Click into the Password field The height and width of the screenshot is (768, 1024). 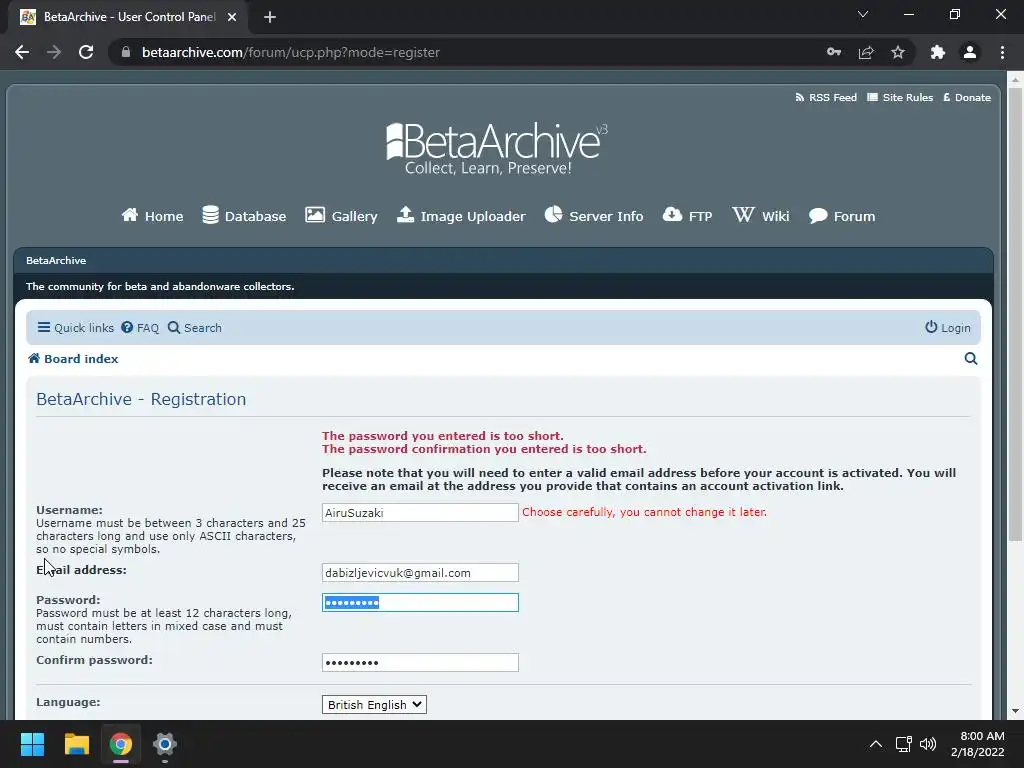(421, 603)
